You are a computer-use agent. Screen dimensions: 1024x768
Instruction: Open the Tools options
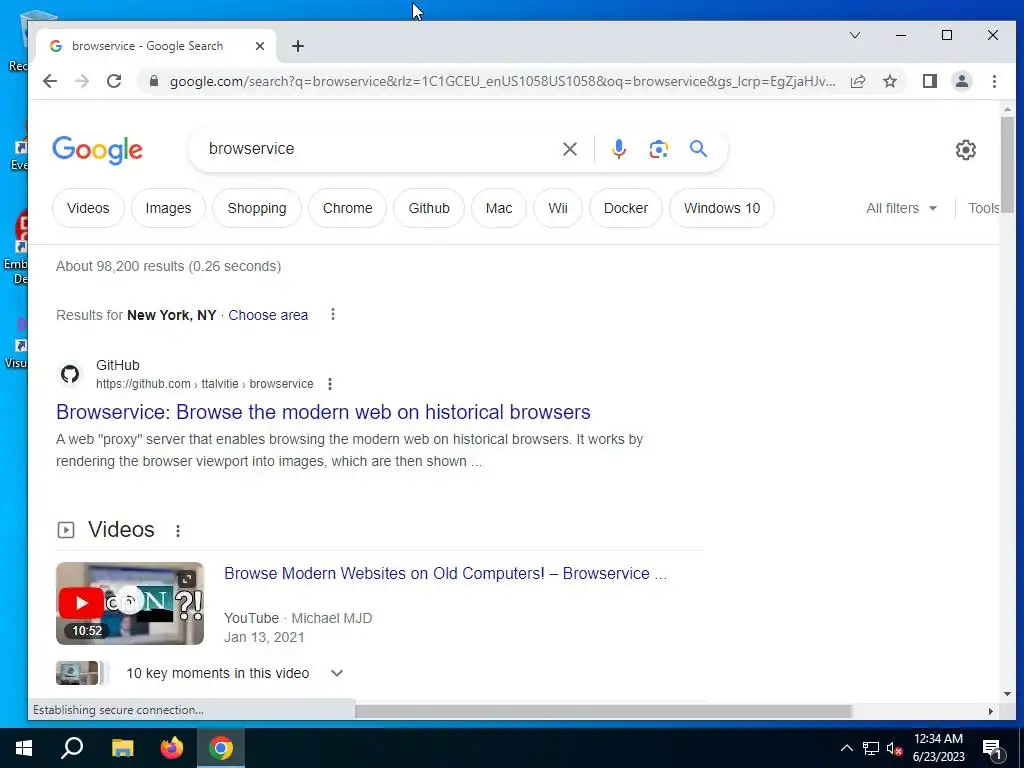[x=984, y=208]
